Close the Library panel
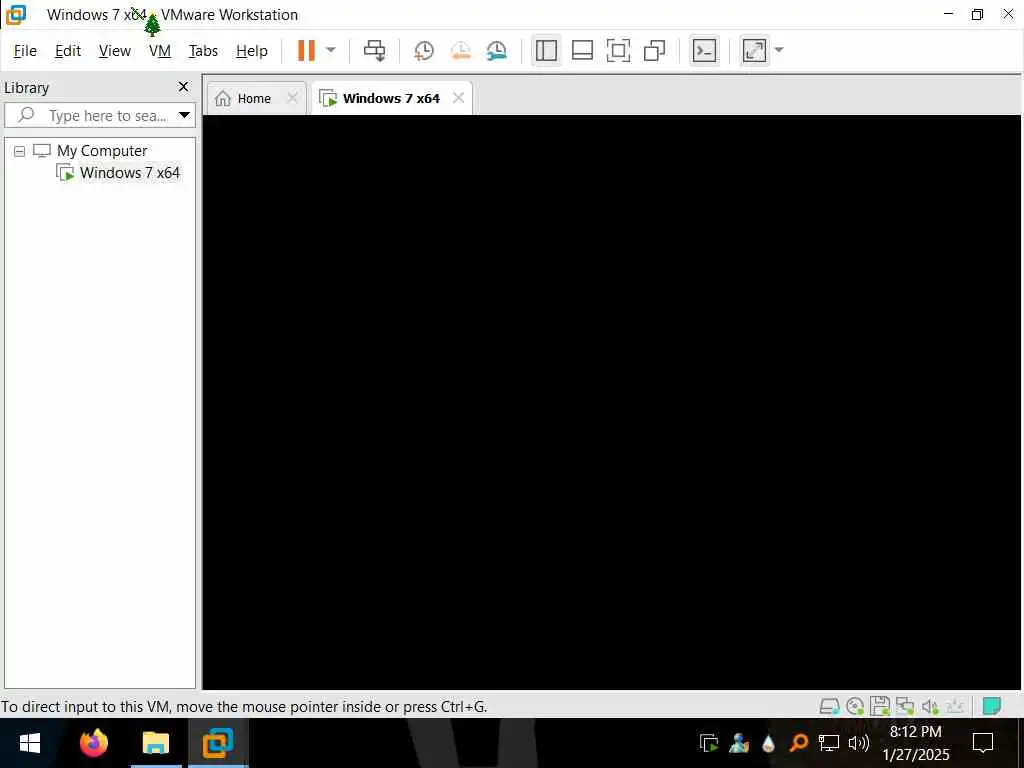Viewport: 1024px width, 768px height. click(184, 87)
